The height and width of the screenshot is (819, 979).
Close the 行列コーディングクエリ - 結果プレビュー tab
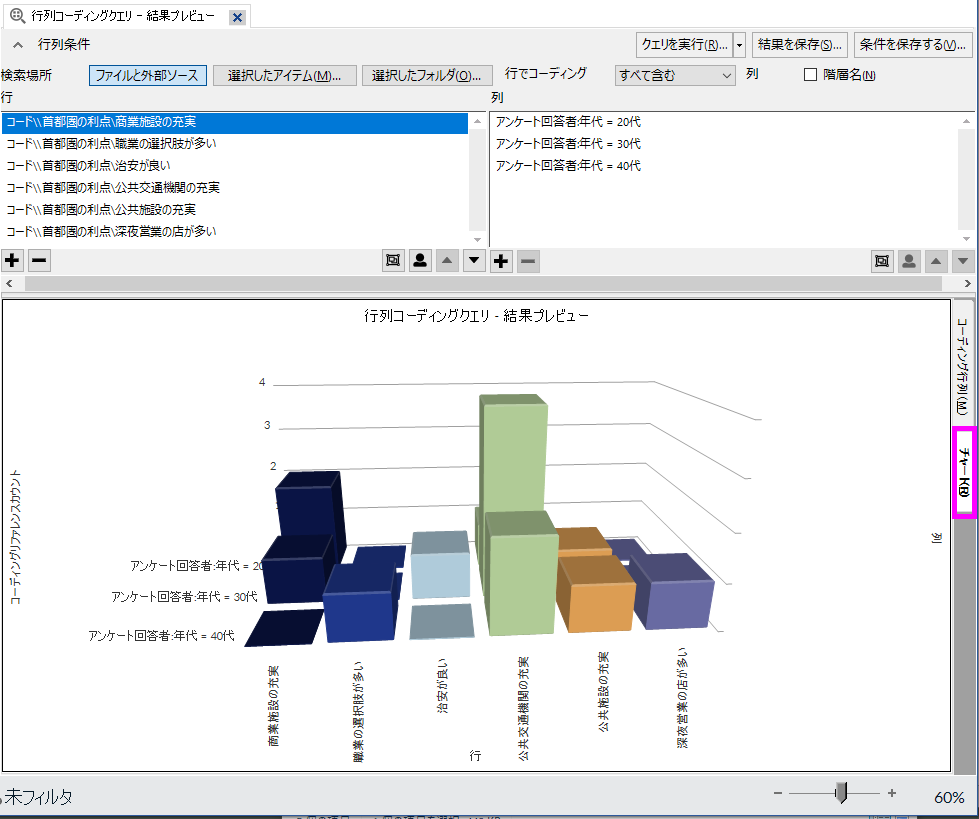click(x=237, y=18)
